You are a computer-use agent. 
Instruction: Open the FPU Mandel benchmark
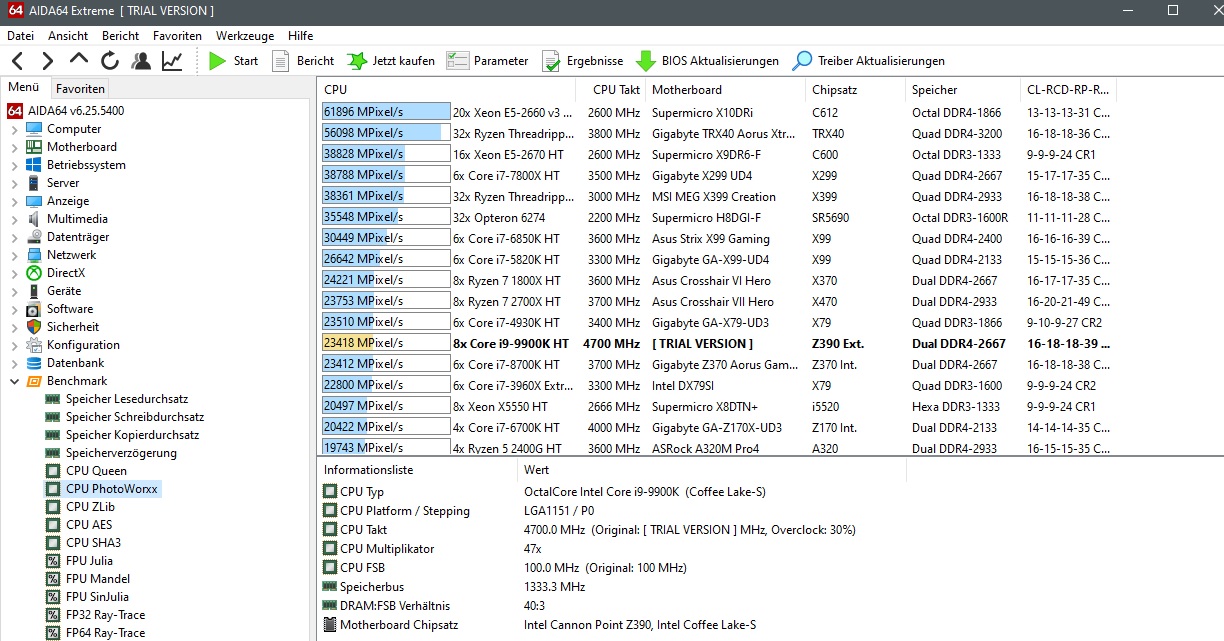(98, 579)
